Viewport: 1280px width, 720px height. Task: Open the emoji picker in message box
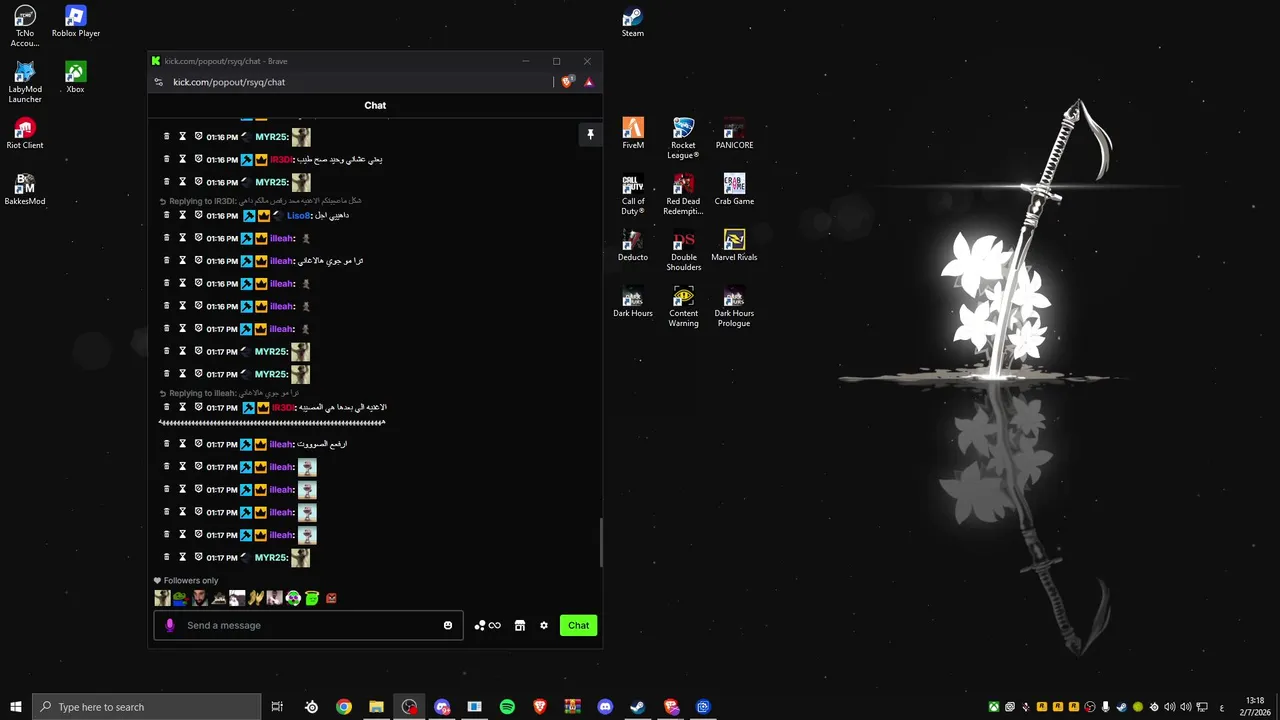tap(448, 625)
